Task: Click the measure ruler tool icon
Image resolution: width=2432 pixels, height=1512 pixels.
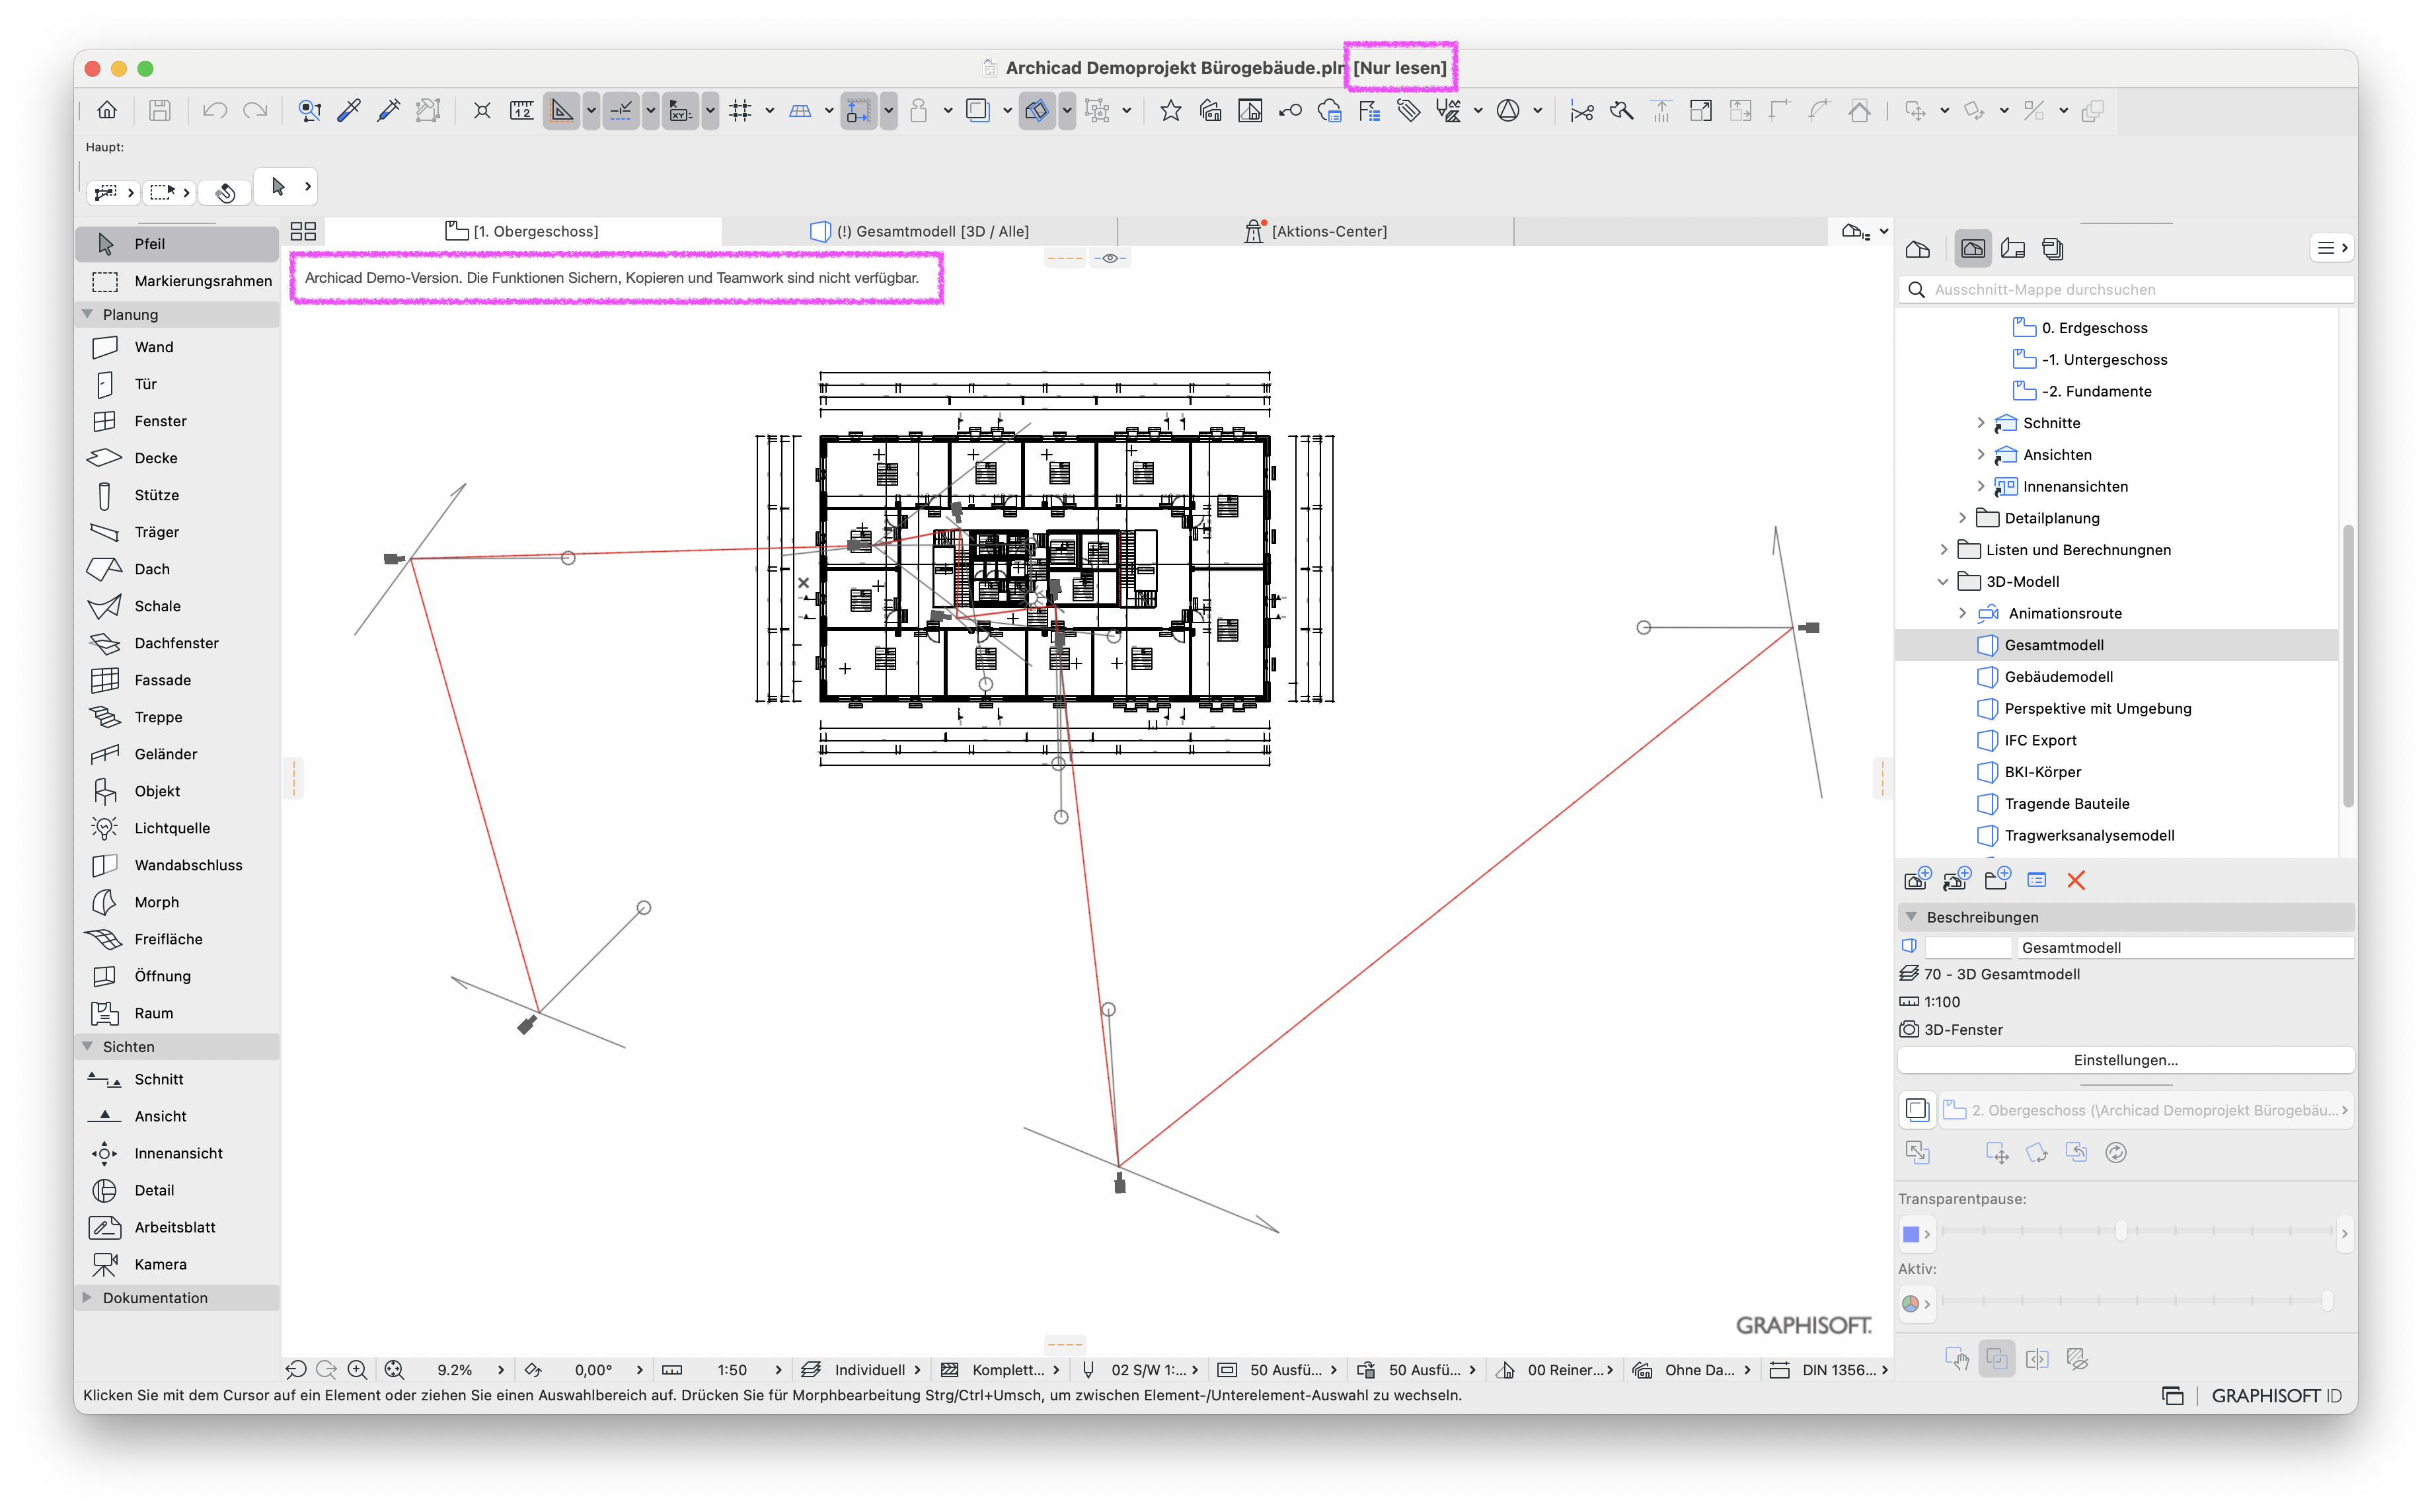Action: pos(521,110)
